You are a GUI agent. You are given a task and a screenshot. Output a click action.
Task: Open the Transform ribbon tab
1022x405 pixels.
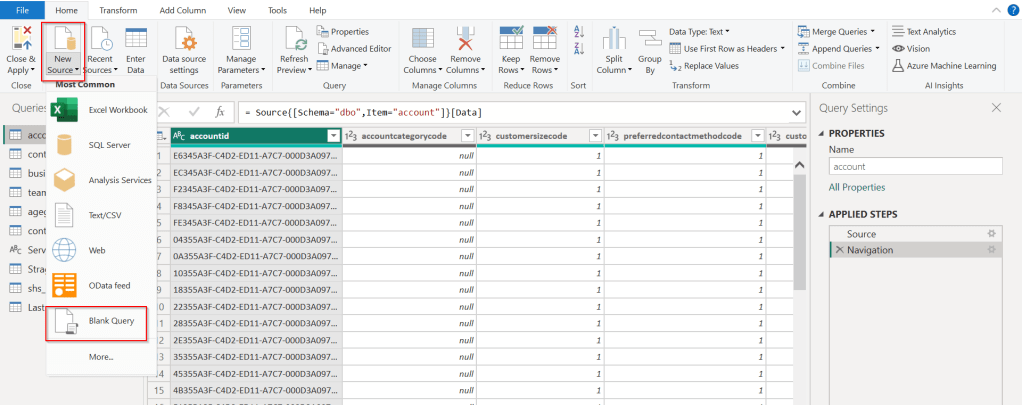[x=119, y=9]
